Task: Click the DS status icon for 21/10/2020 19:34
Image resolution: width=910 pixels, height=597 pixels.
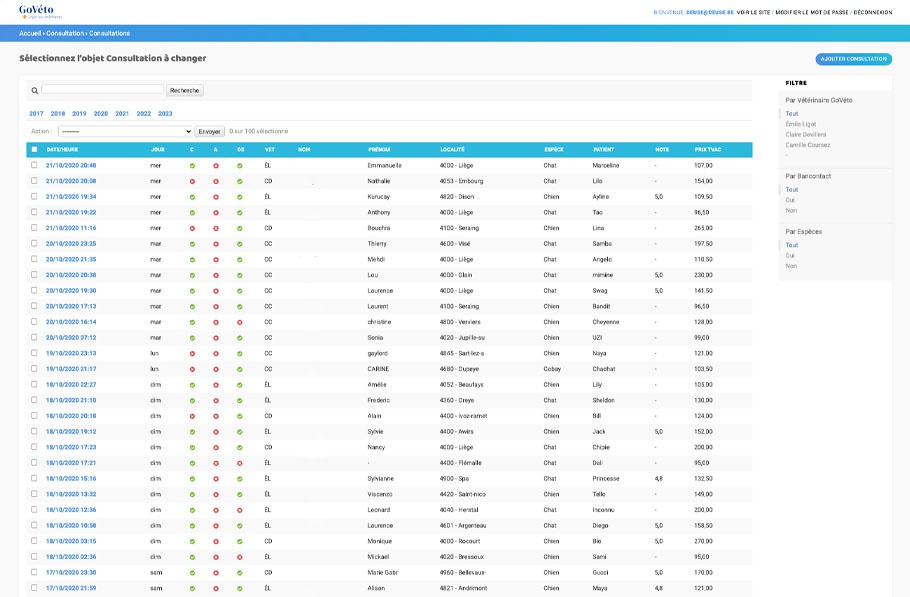Action: coord(240,197)
